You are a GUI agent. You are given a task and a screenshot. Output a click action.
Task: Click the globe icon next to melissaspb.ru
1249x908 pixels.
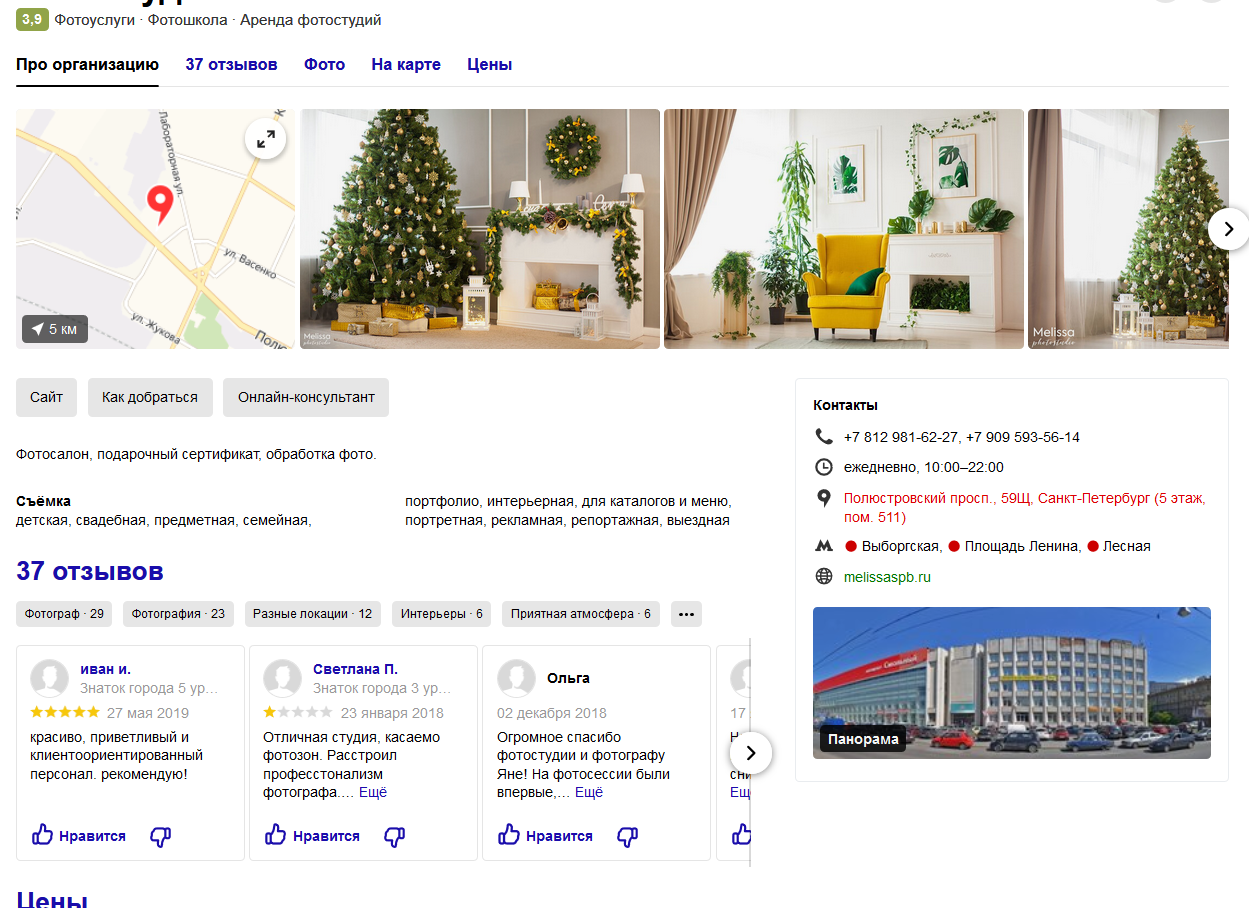point(824,576)
